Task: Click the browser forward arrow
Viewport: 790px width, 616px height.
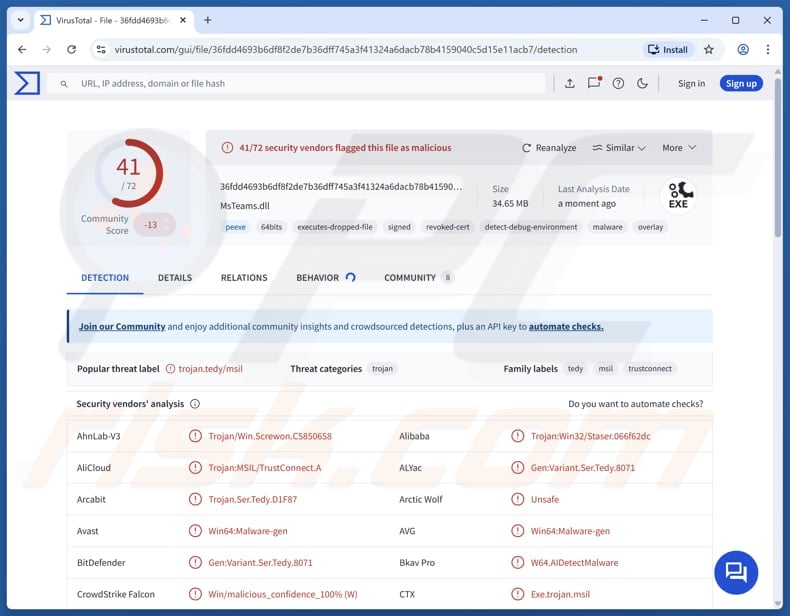Action: (x=46, y=49)
